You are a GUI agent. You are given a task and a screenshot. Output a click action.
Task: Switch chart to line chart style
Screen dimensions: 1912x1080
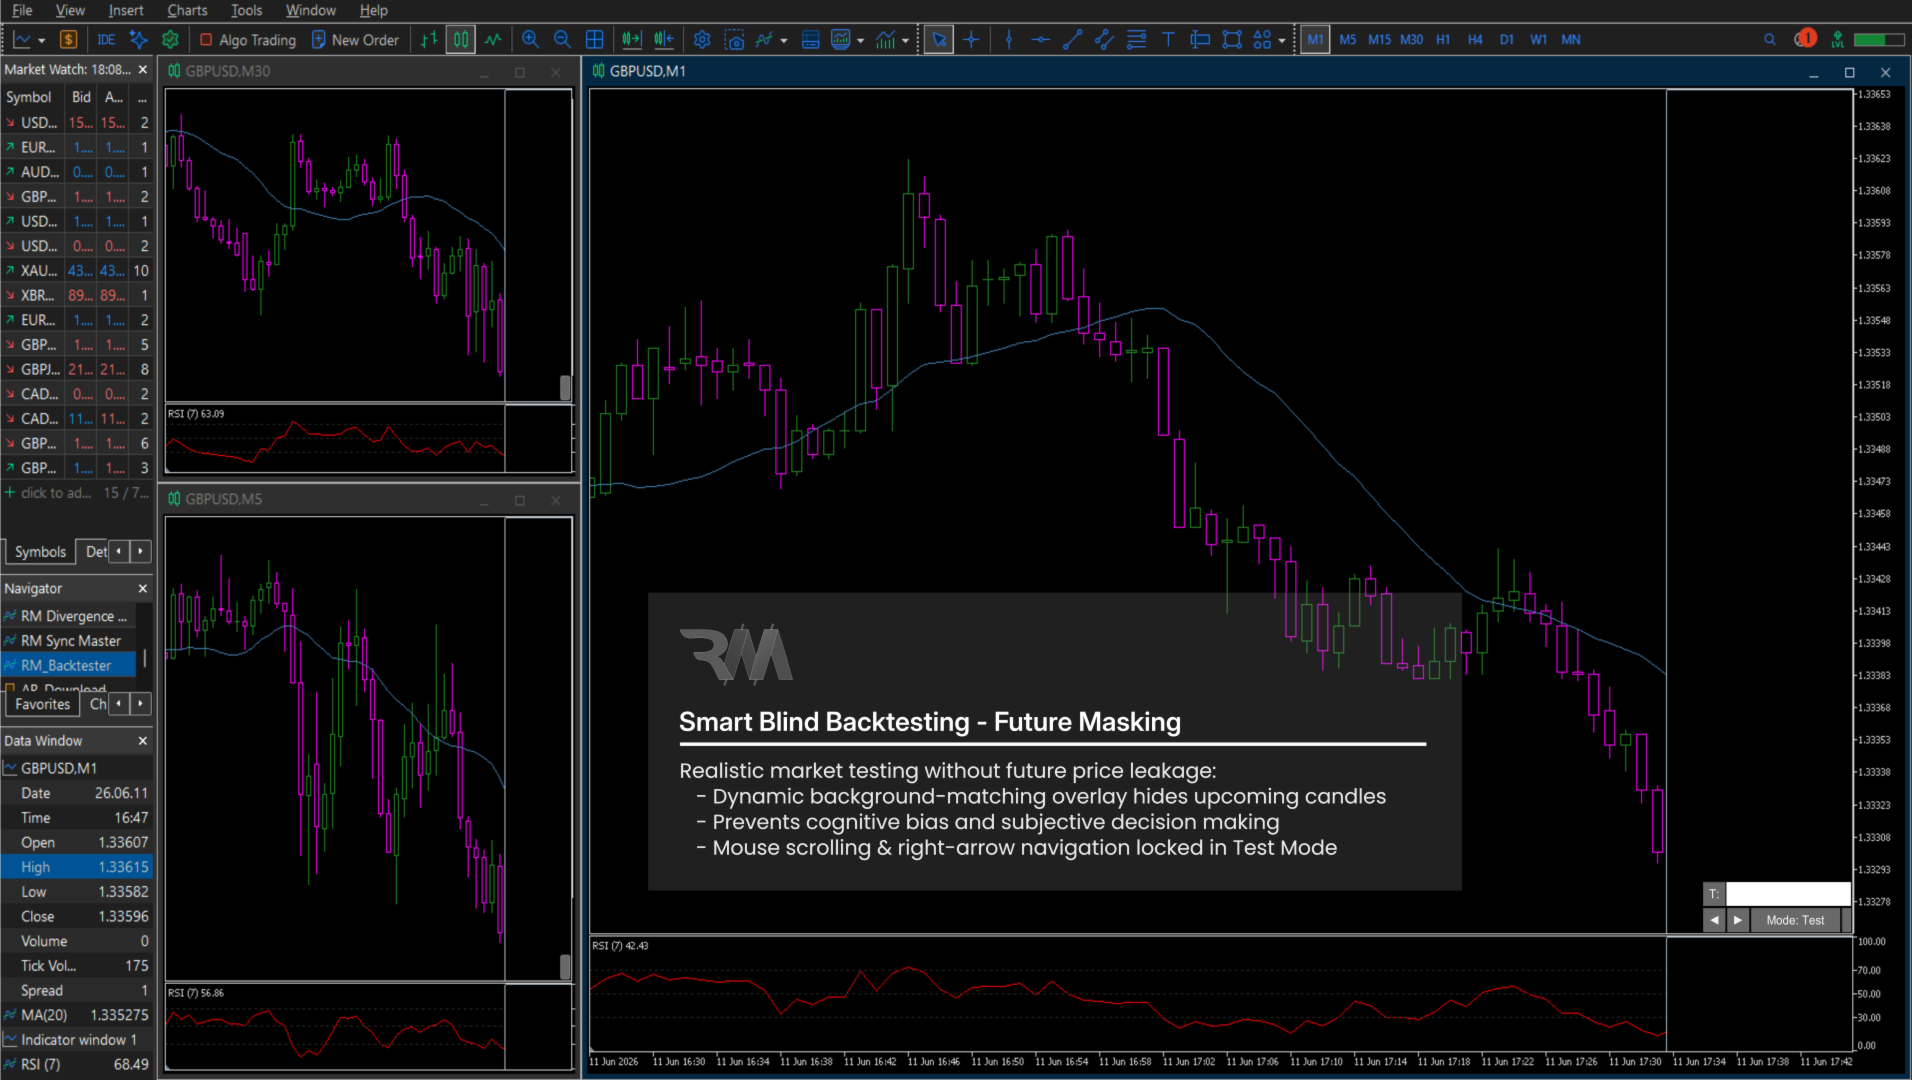pyautogui.click(x=493, y=40)
